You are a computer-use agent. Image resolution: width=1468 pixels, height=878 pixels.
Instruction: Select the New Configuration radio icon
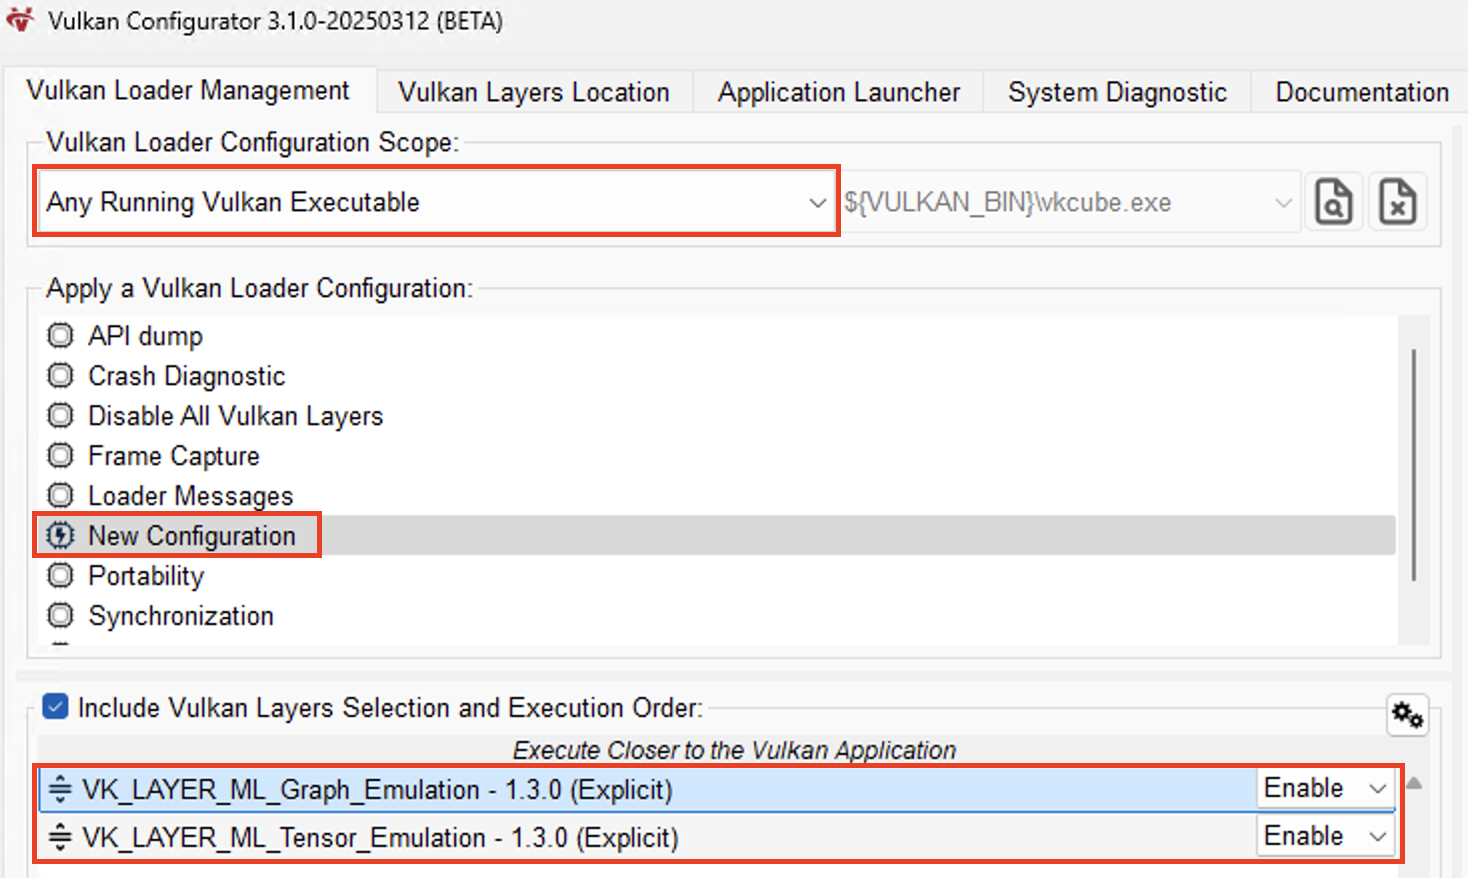61,535
